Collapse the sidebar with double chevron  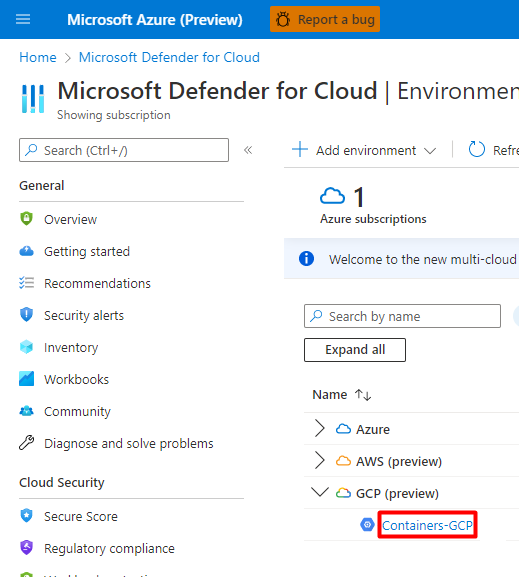coord(248,150)
